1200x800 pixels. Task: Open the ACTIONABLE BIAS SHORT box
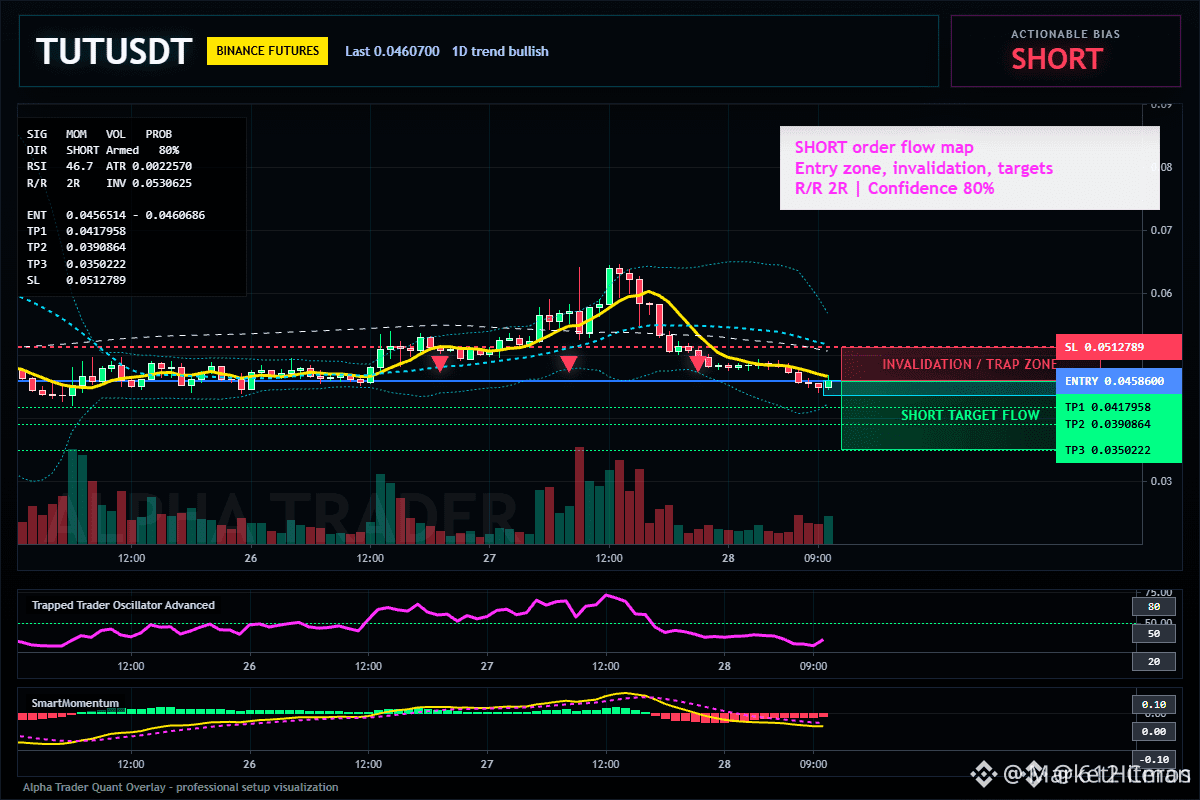[x=1065, y=51]
